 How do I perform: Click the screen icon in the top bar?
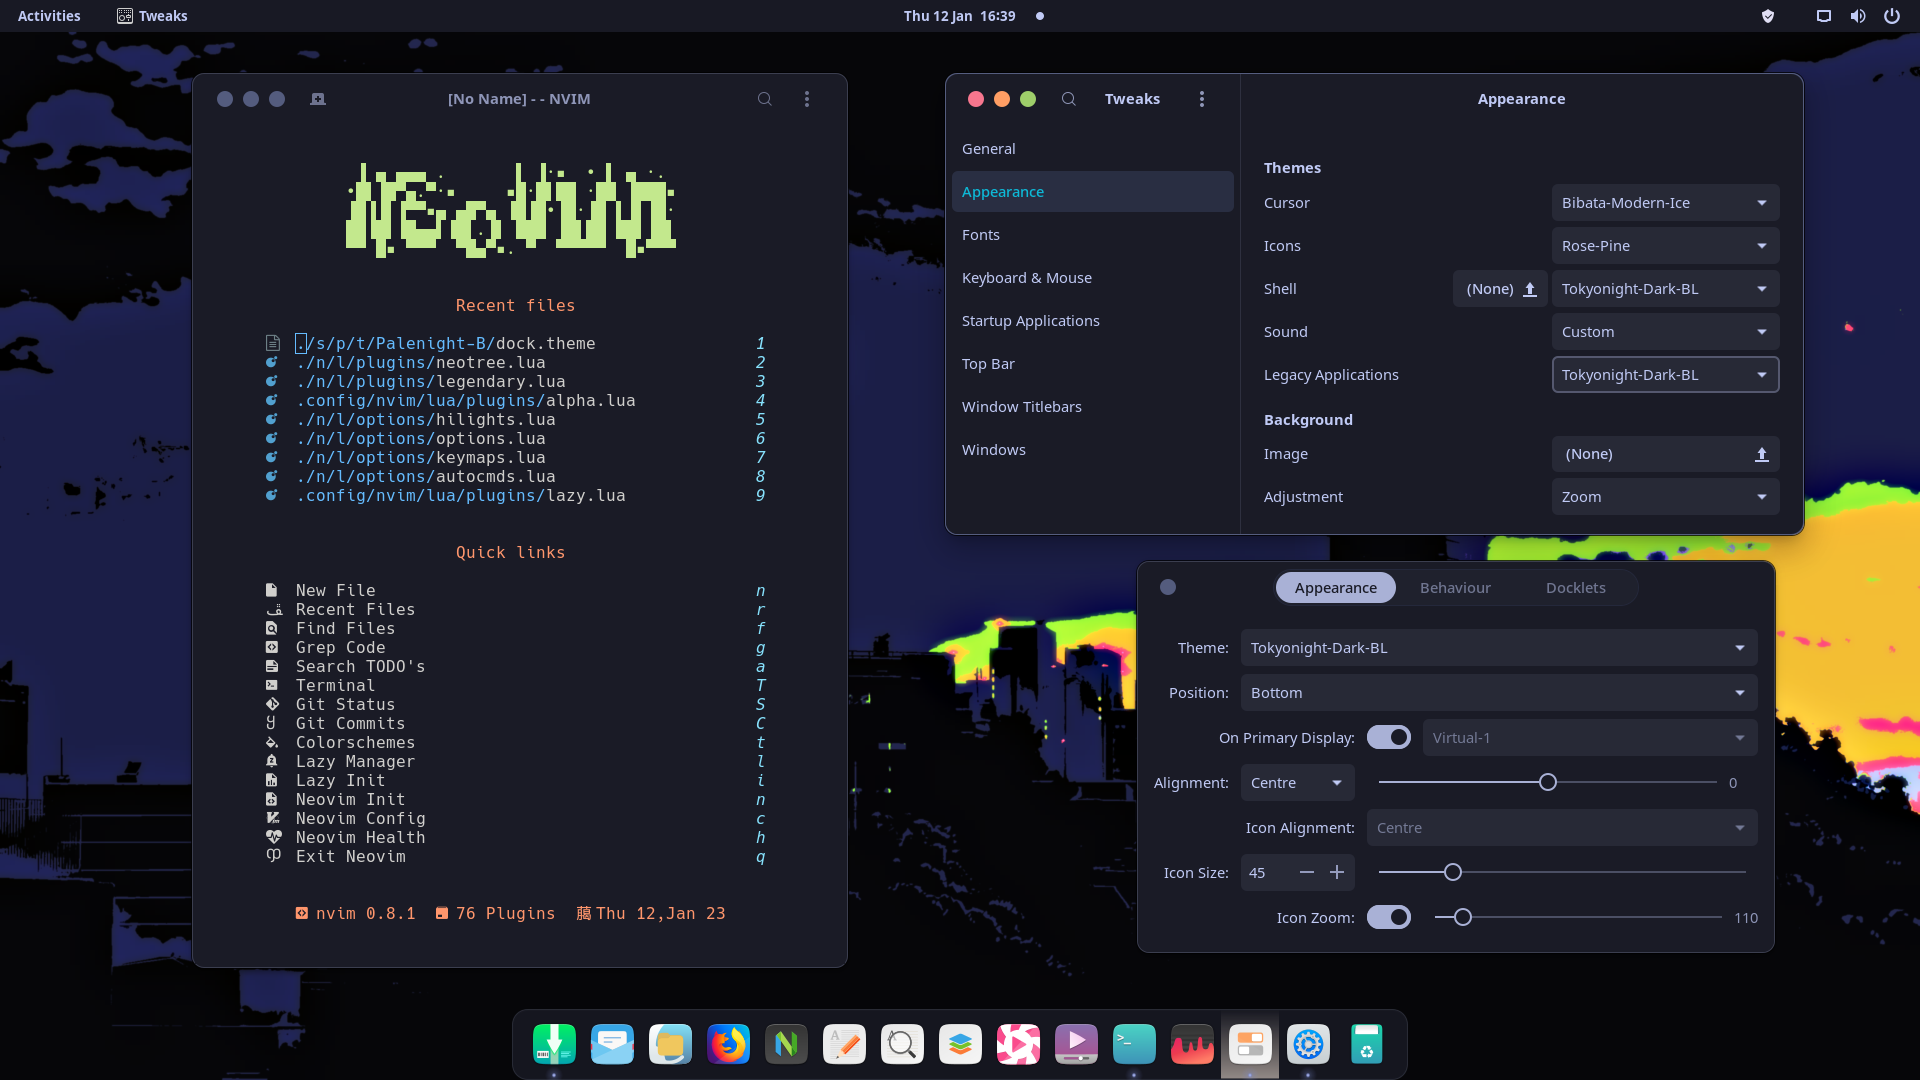(x=1824, y=16)
